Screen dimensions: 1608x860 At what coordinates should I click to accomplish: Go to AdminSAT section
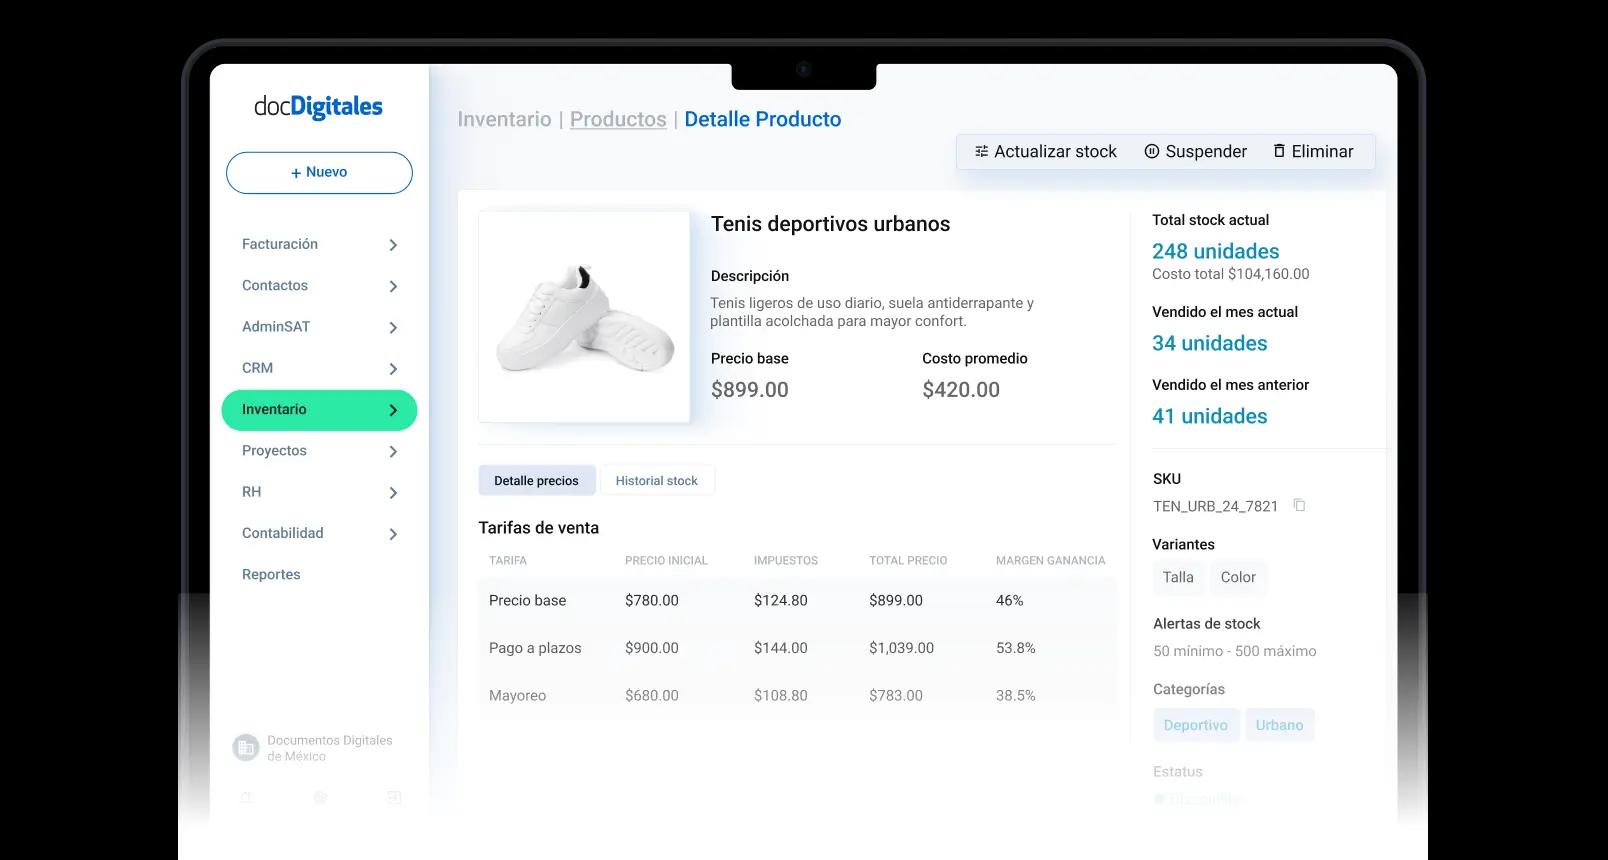pos(276,326)
